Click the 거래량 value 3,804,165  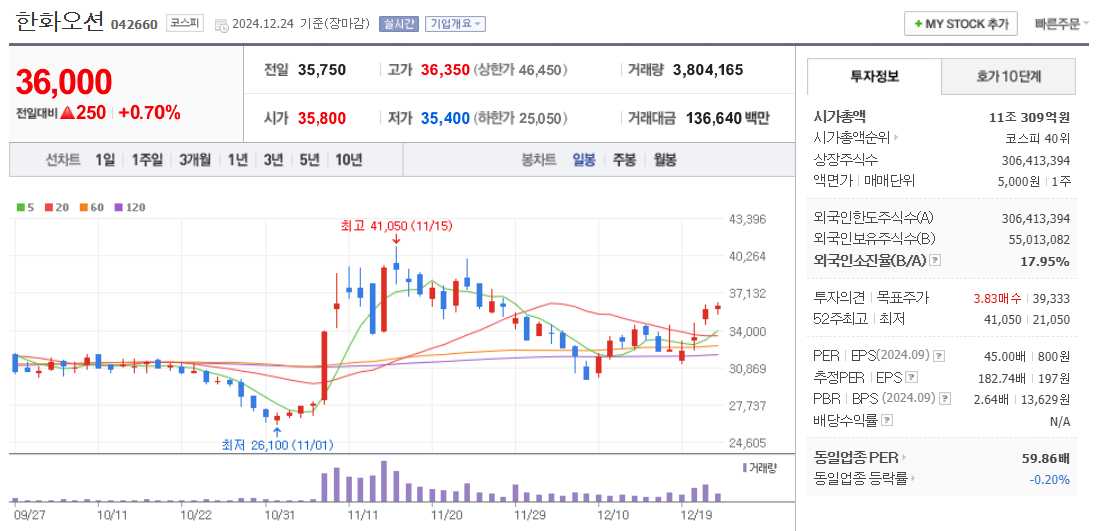pos(708,70)
